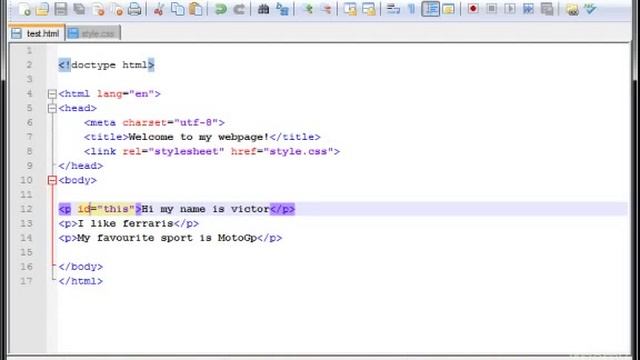The width and height of the screenshot is (640, 360).
Task: Zoom out using toolbar icon
Action: click(x=326, y=9)
